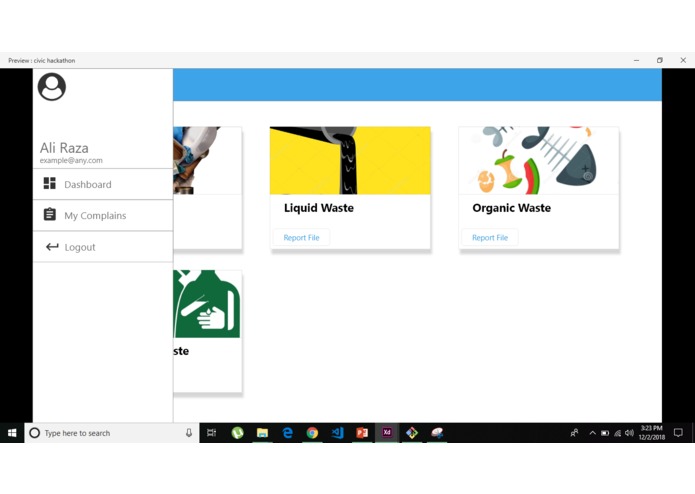Open the Liquid Waste card image
The width and height of the screenshot is (695, 494).
tap(350, 160)
